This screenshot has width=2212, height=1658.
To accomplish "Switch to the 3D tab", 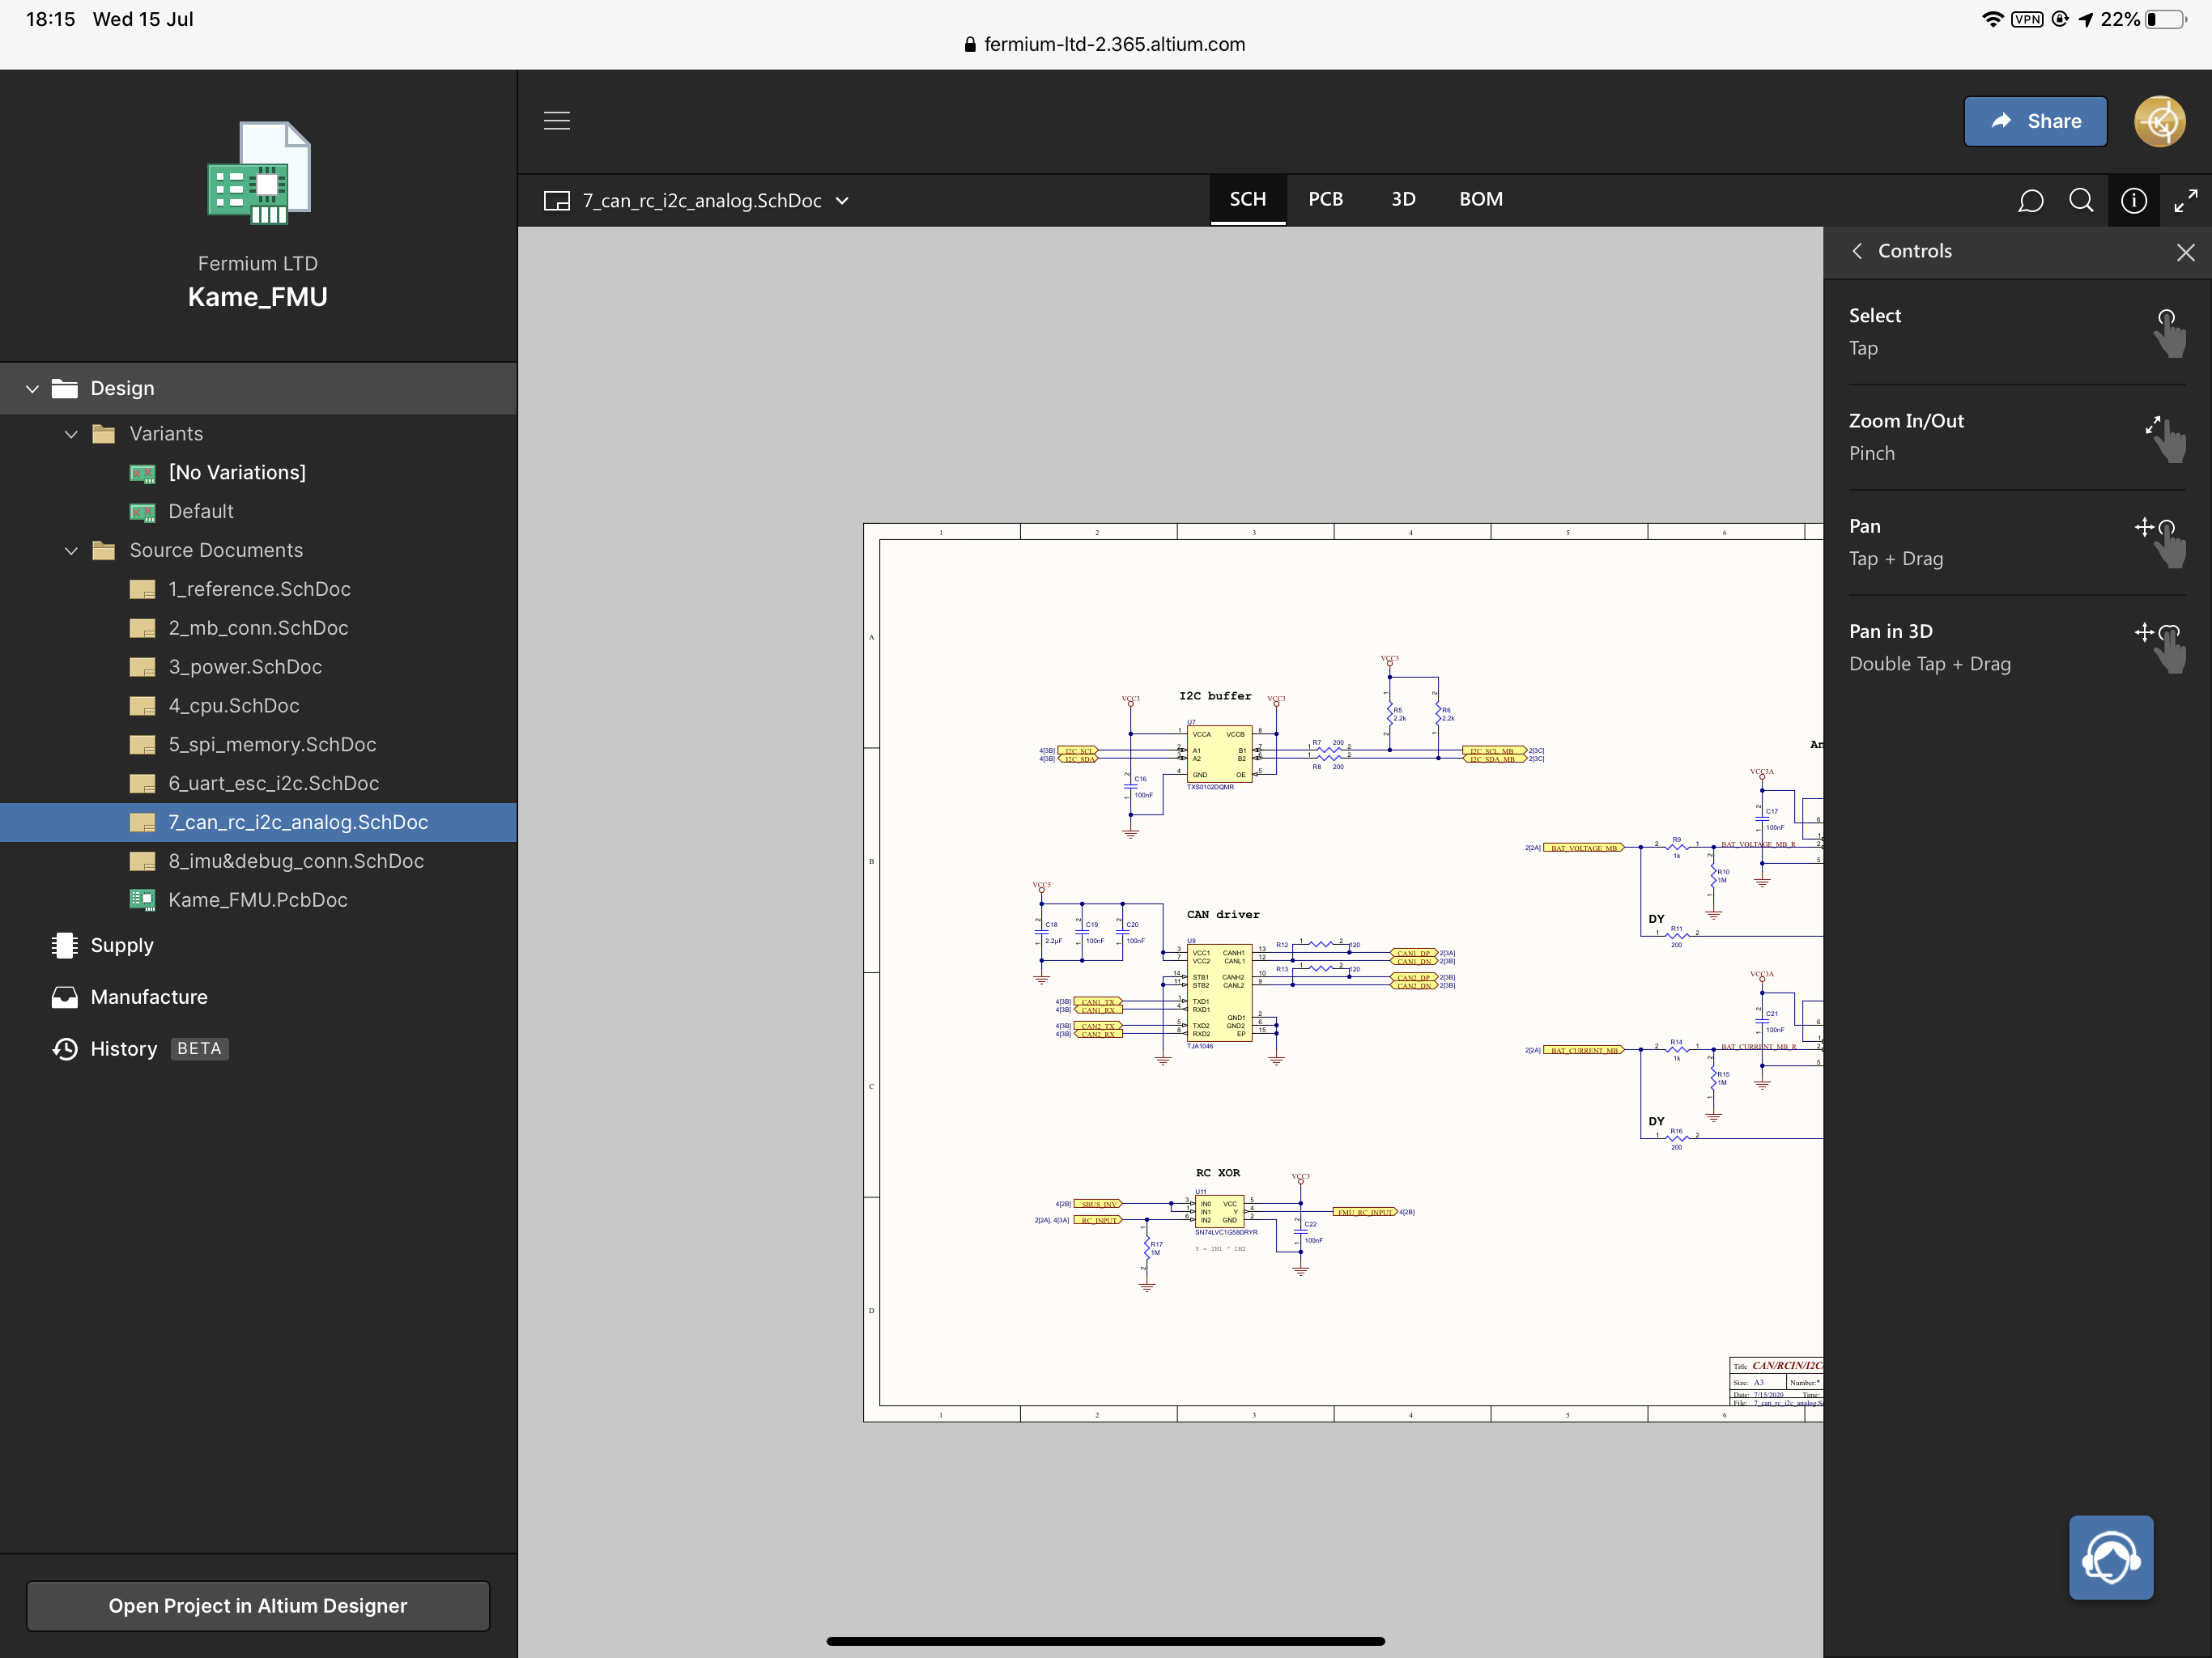I will [1403, 199].
